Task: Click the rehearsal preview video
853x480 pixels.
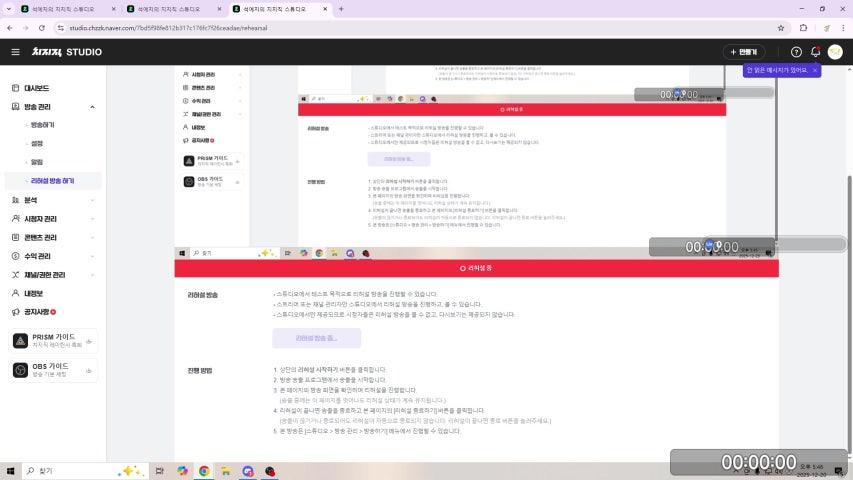Action: point(477,162)
